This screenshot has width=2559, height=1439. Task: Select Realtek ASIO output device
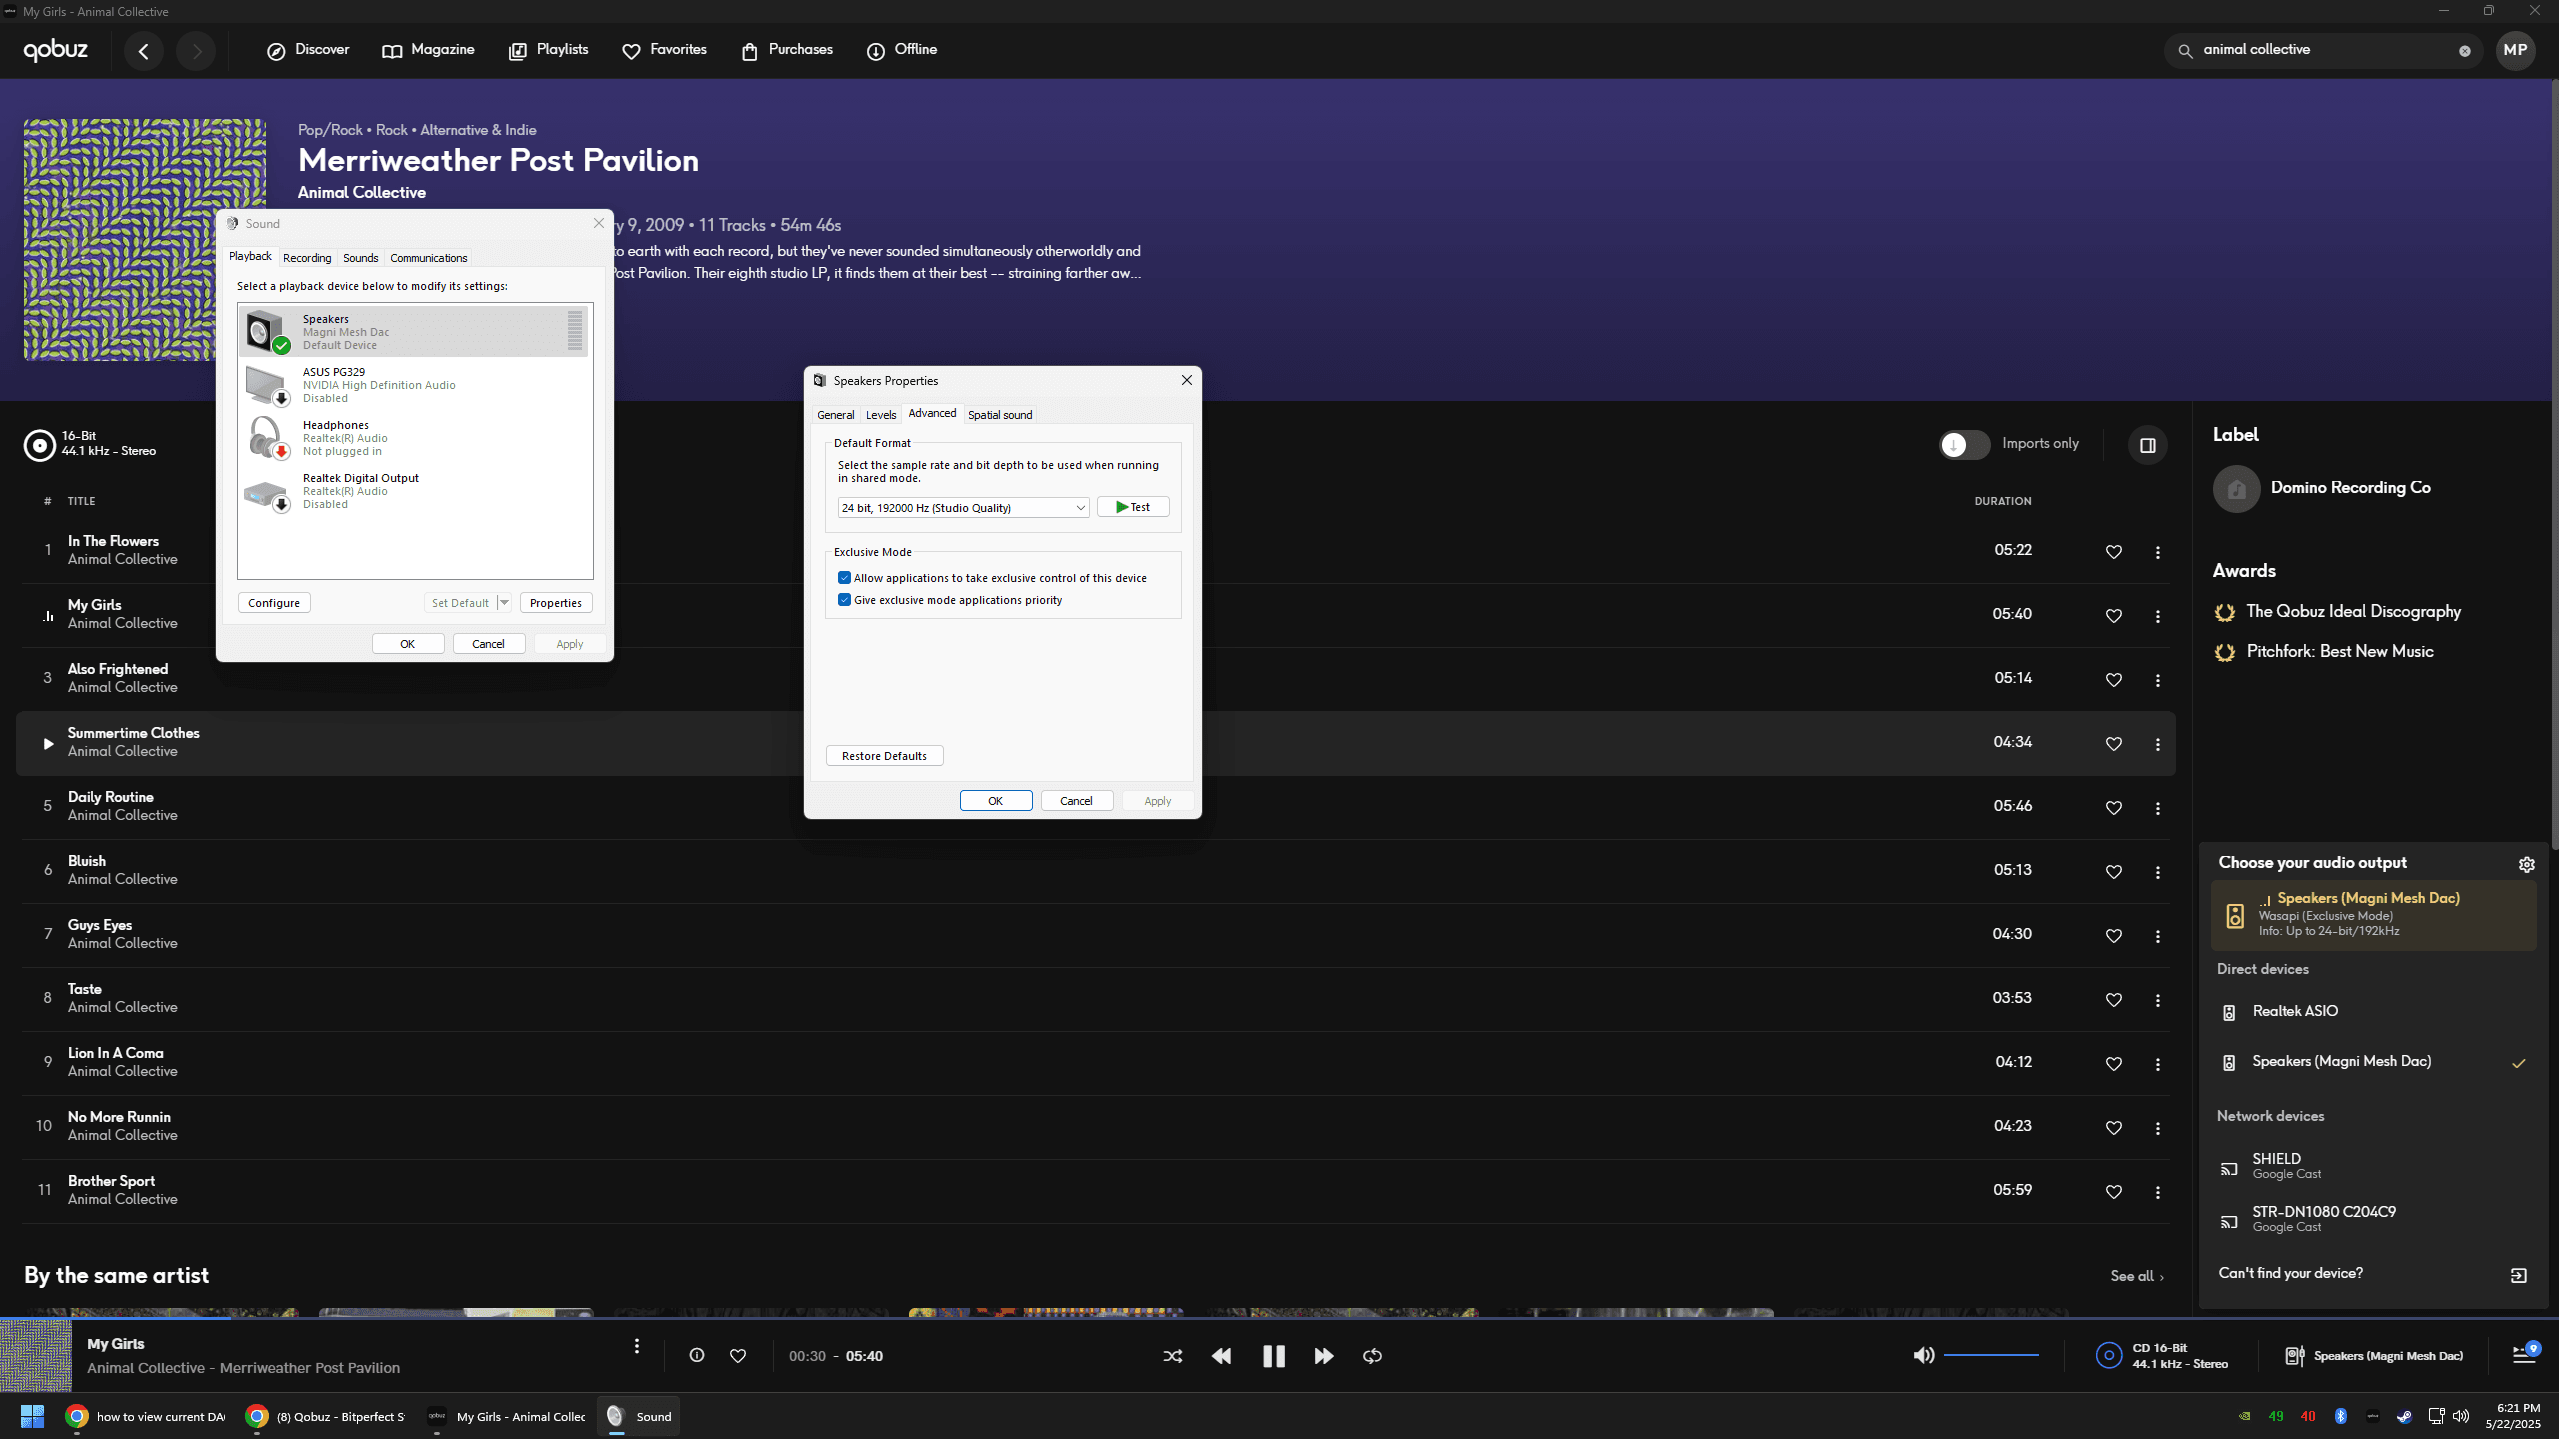pyautogui.click(x=2373, y=1011)
